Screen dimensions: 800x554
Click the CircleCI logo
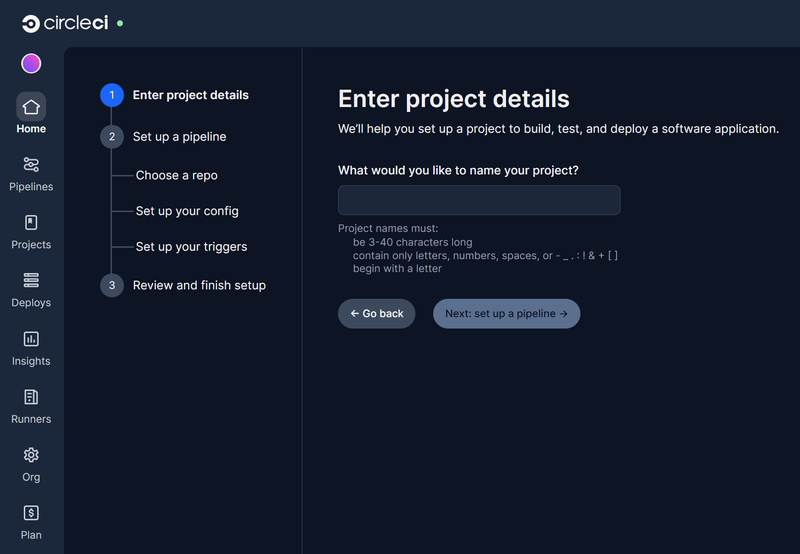tap(64, 23)
